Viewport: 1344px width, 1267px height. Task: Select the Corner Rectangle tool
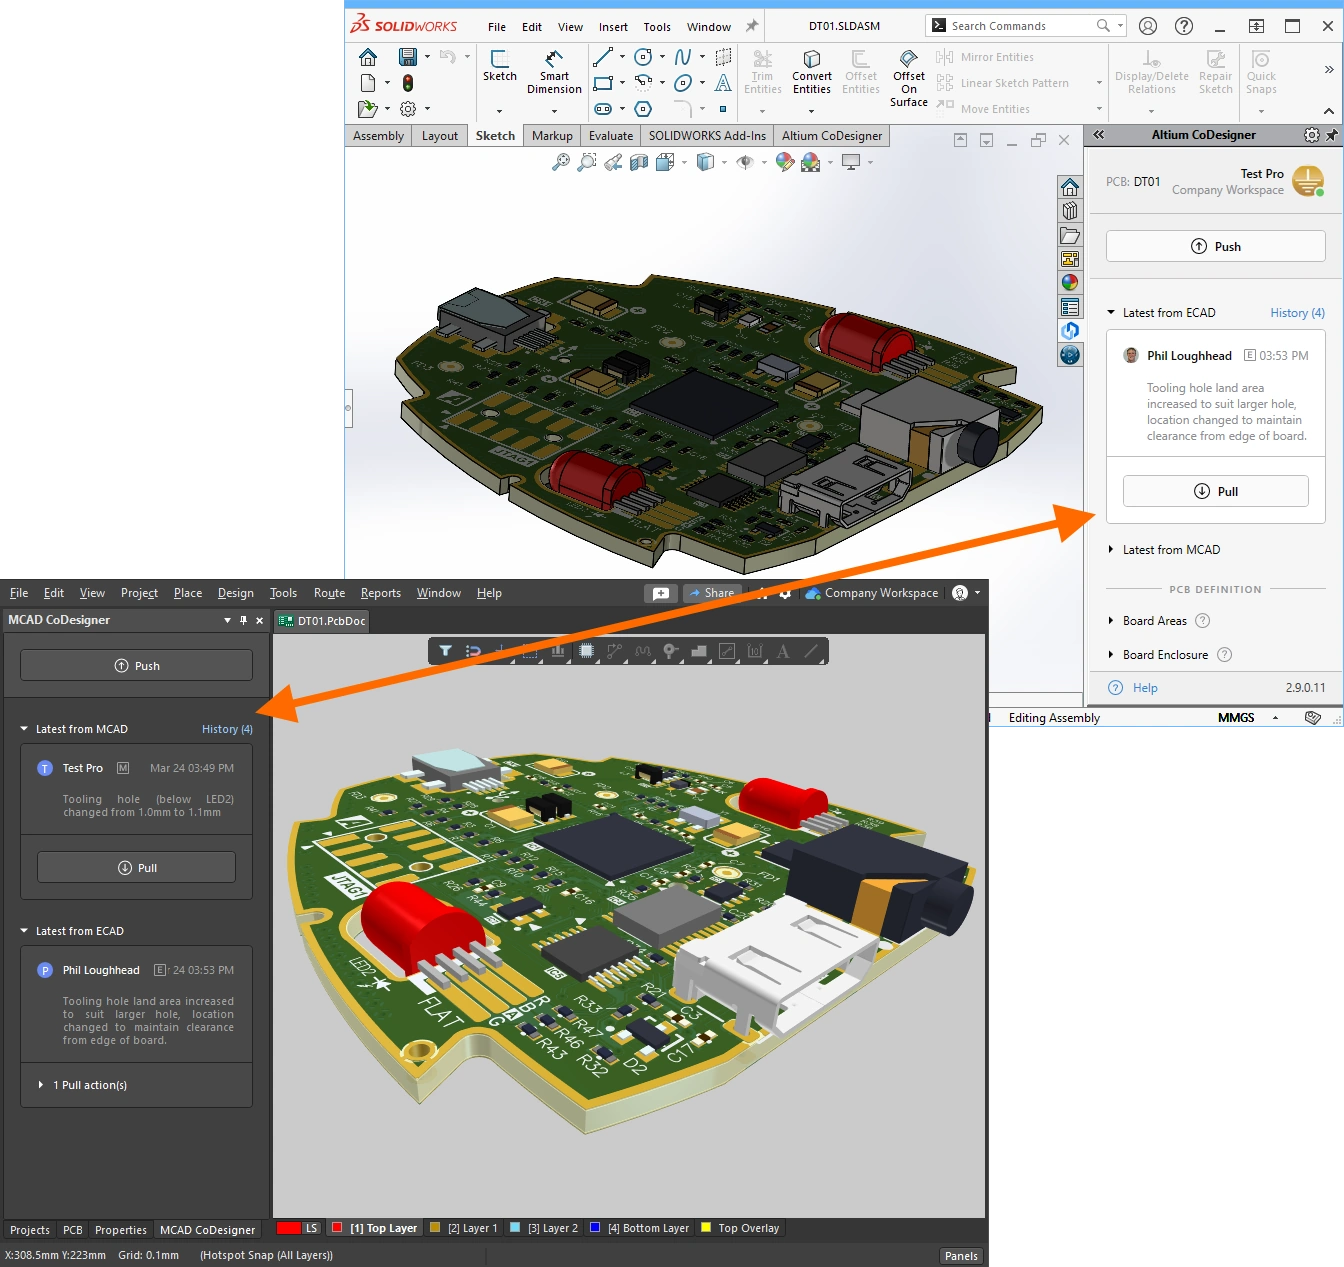click(603, 83)
